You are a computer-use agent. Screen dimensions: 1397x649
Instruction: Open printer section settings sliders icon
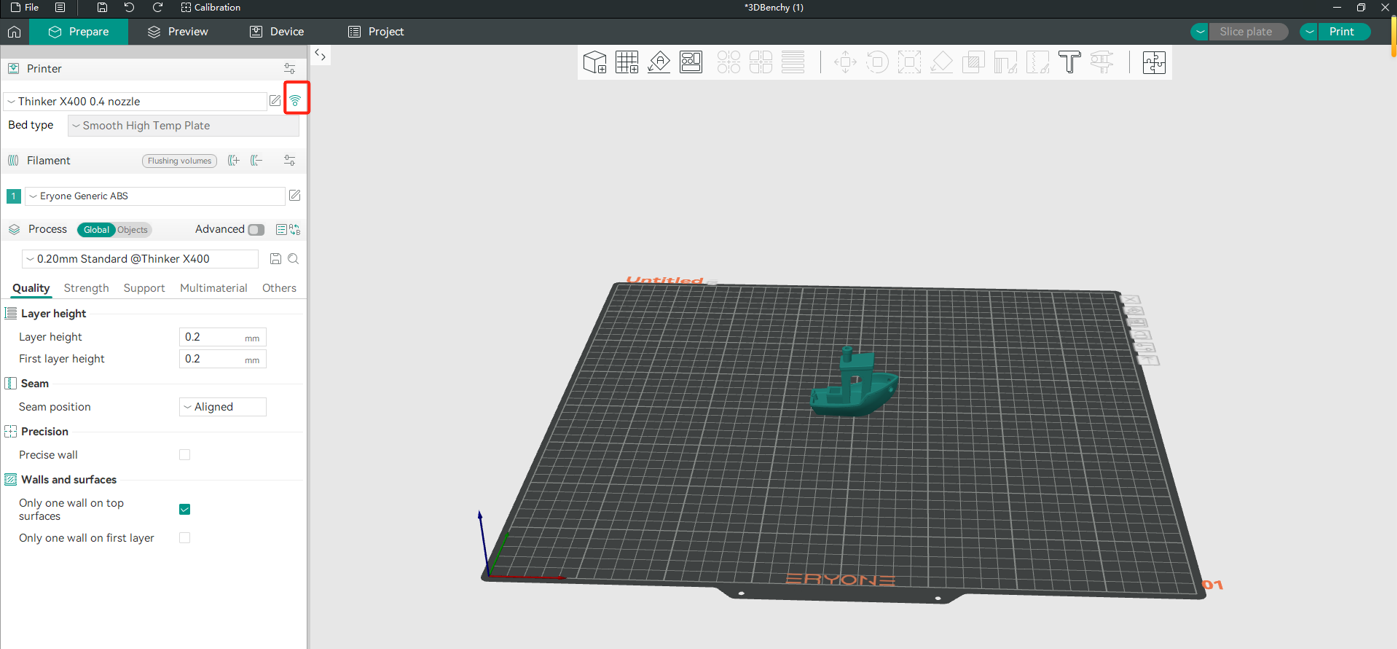click(290, 69)
